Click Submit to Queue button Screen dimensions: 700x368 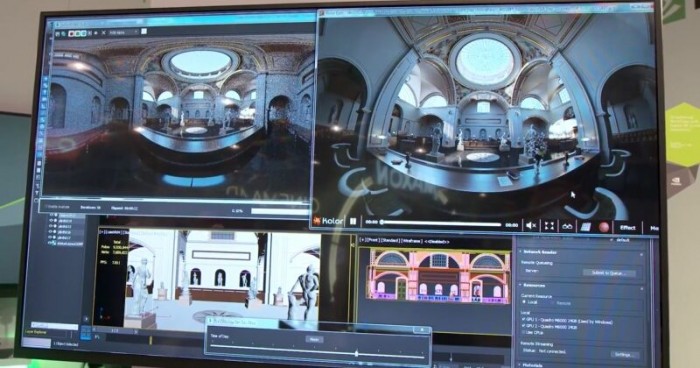point(608,272)
